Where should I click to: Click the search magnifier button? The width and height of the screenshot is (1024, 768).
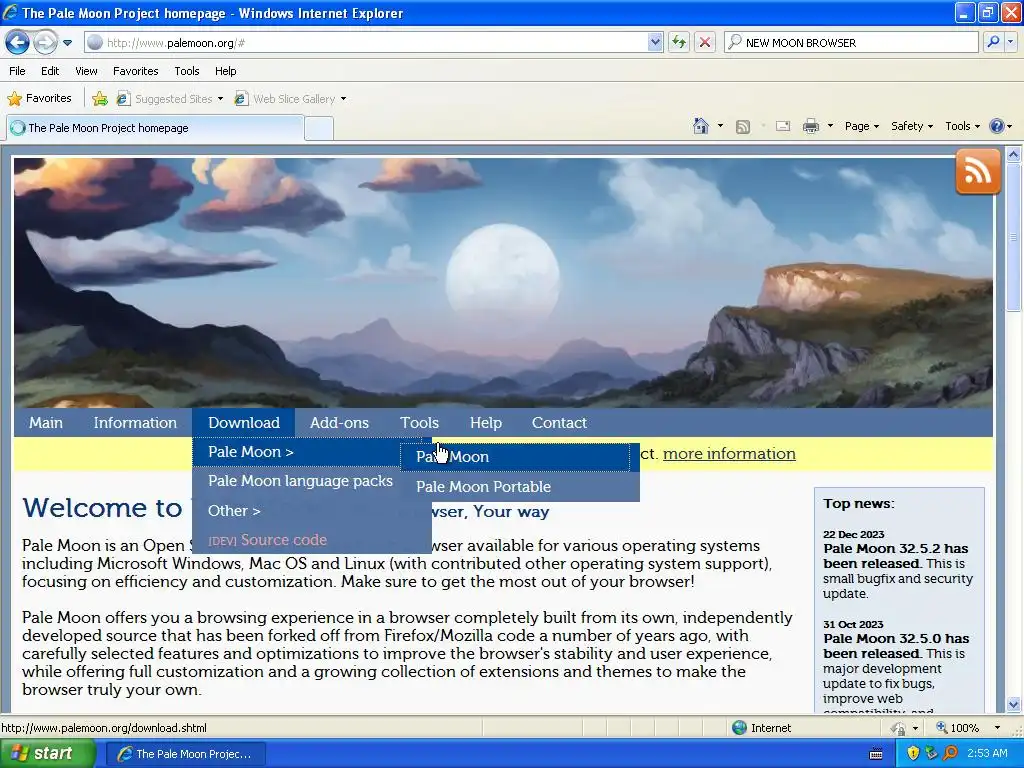(x=993, y=42)
